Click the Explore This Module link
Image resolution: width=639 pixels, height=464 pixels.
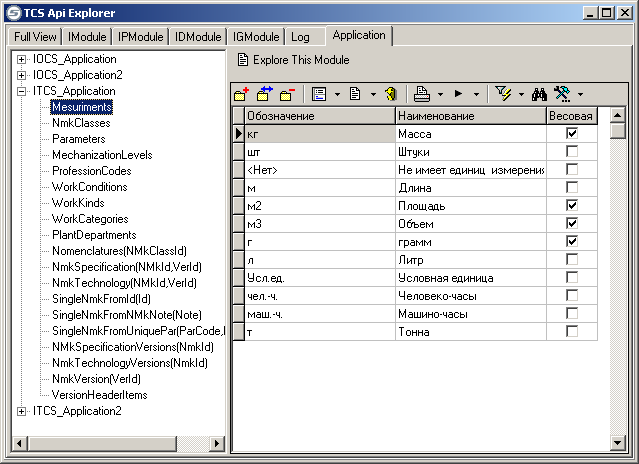301,60
